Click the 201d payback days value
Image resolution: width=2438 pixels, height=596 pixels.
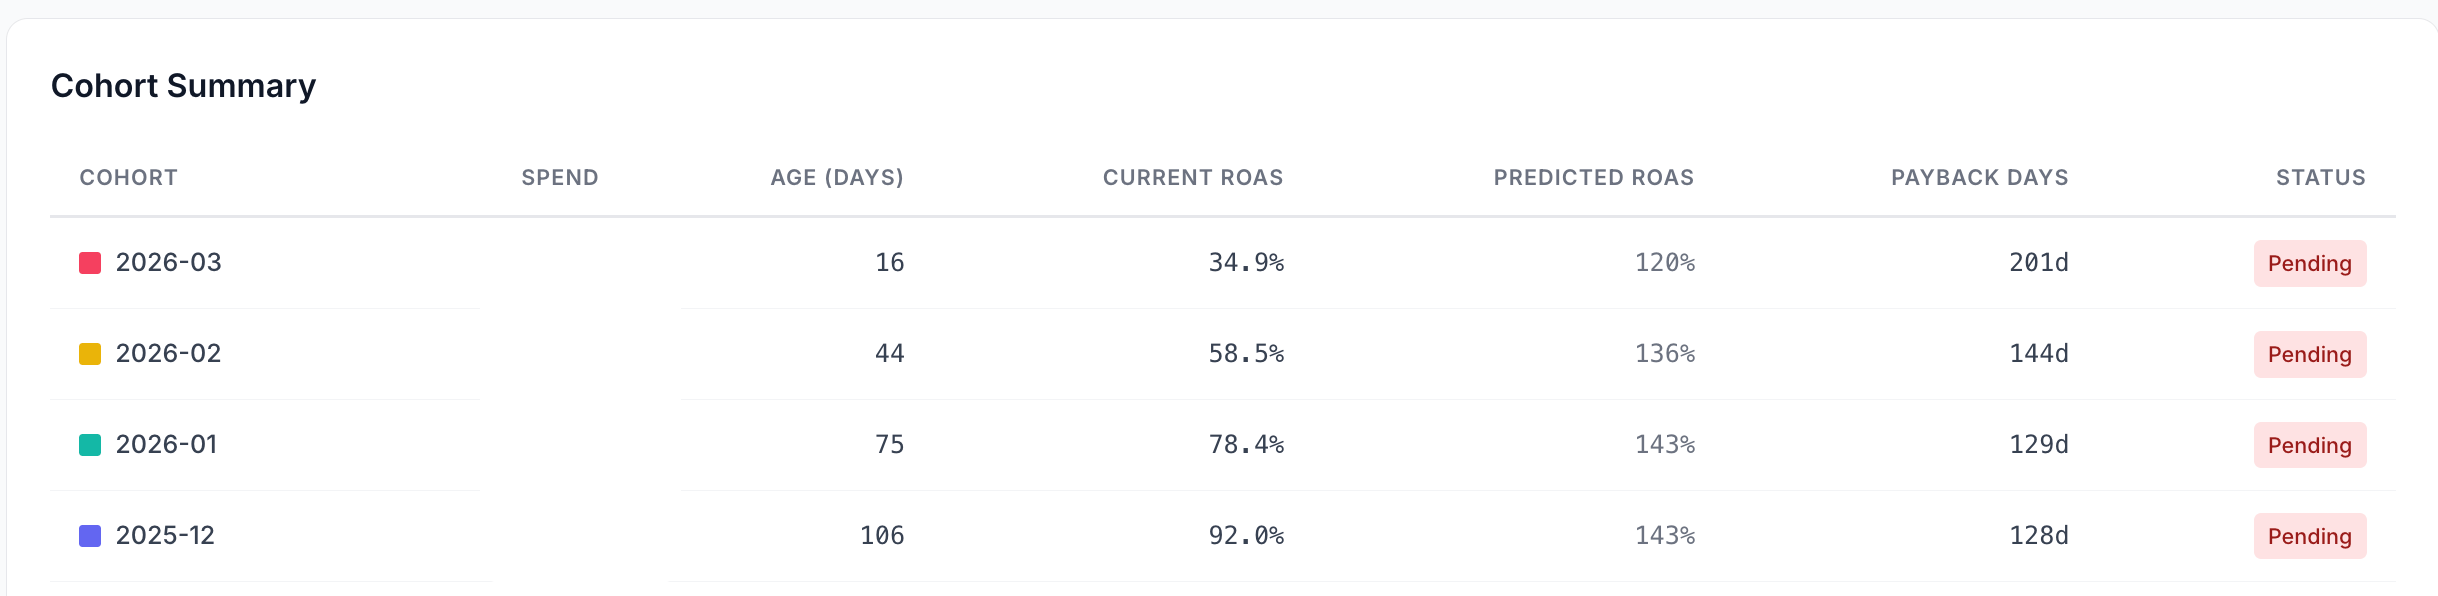point(2038,263)
